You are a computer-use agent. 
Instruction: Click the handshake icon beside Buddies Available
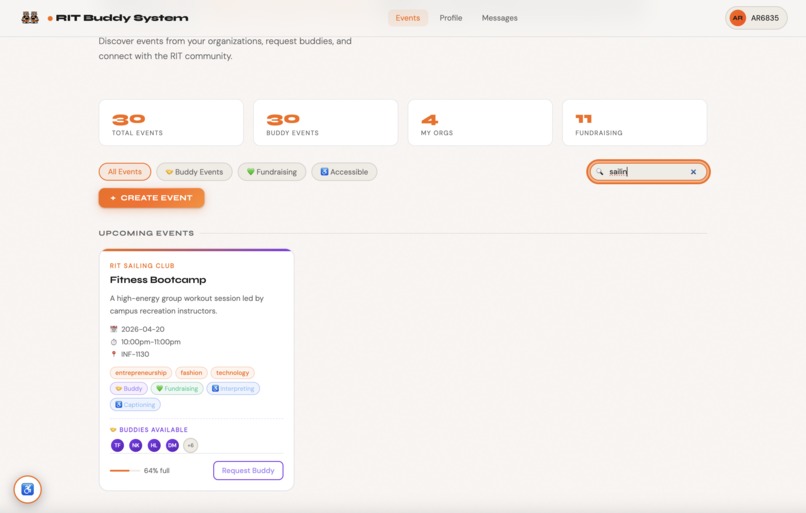[x=113, y=430]
